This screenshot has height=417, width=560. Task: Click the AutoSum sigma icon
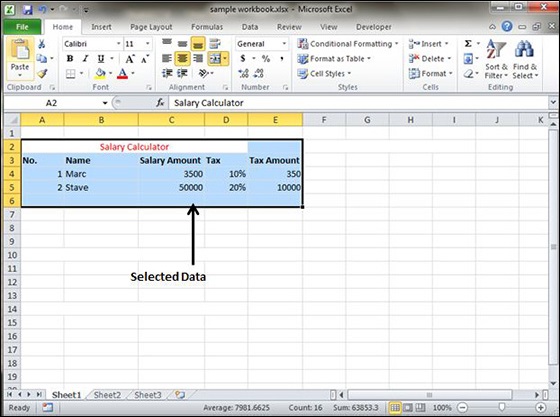[x=468, y=44]
